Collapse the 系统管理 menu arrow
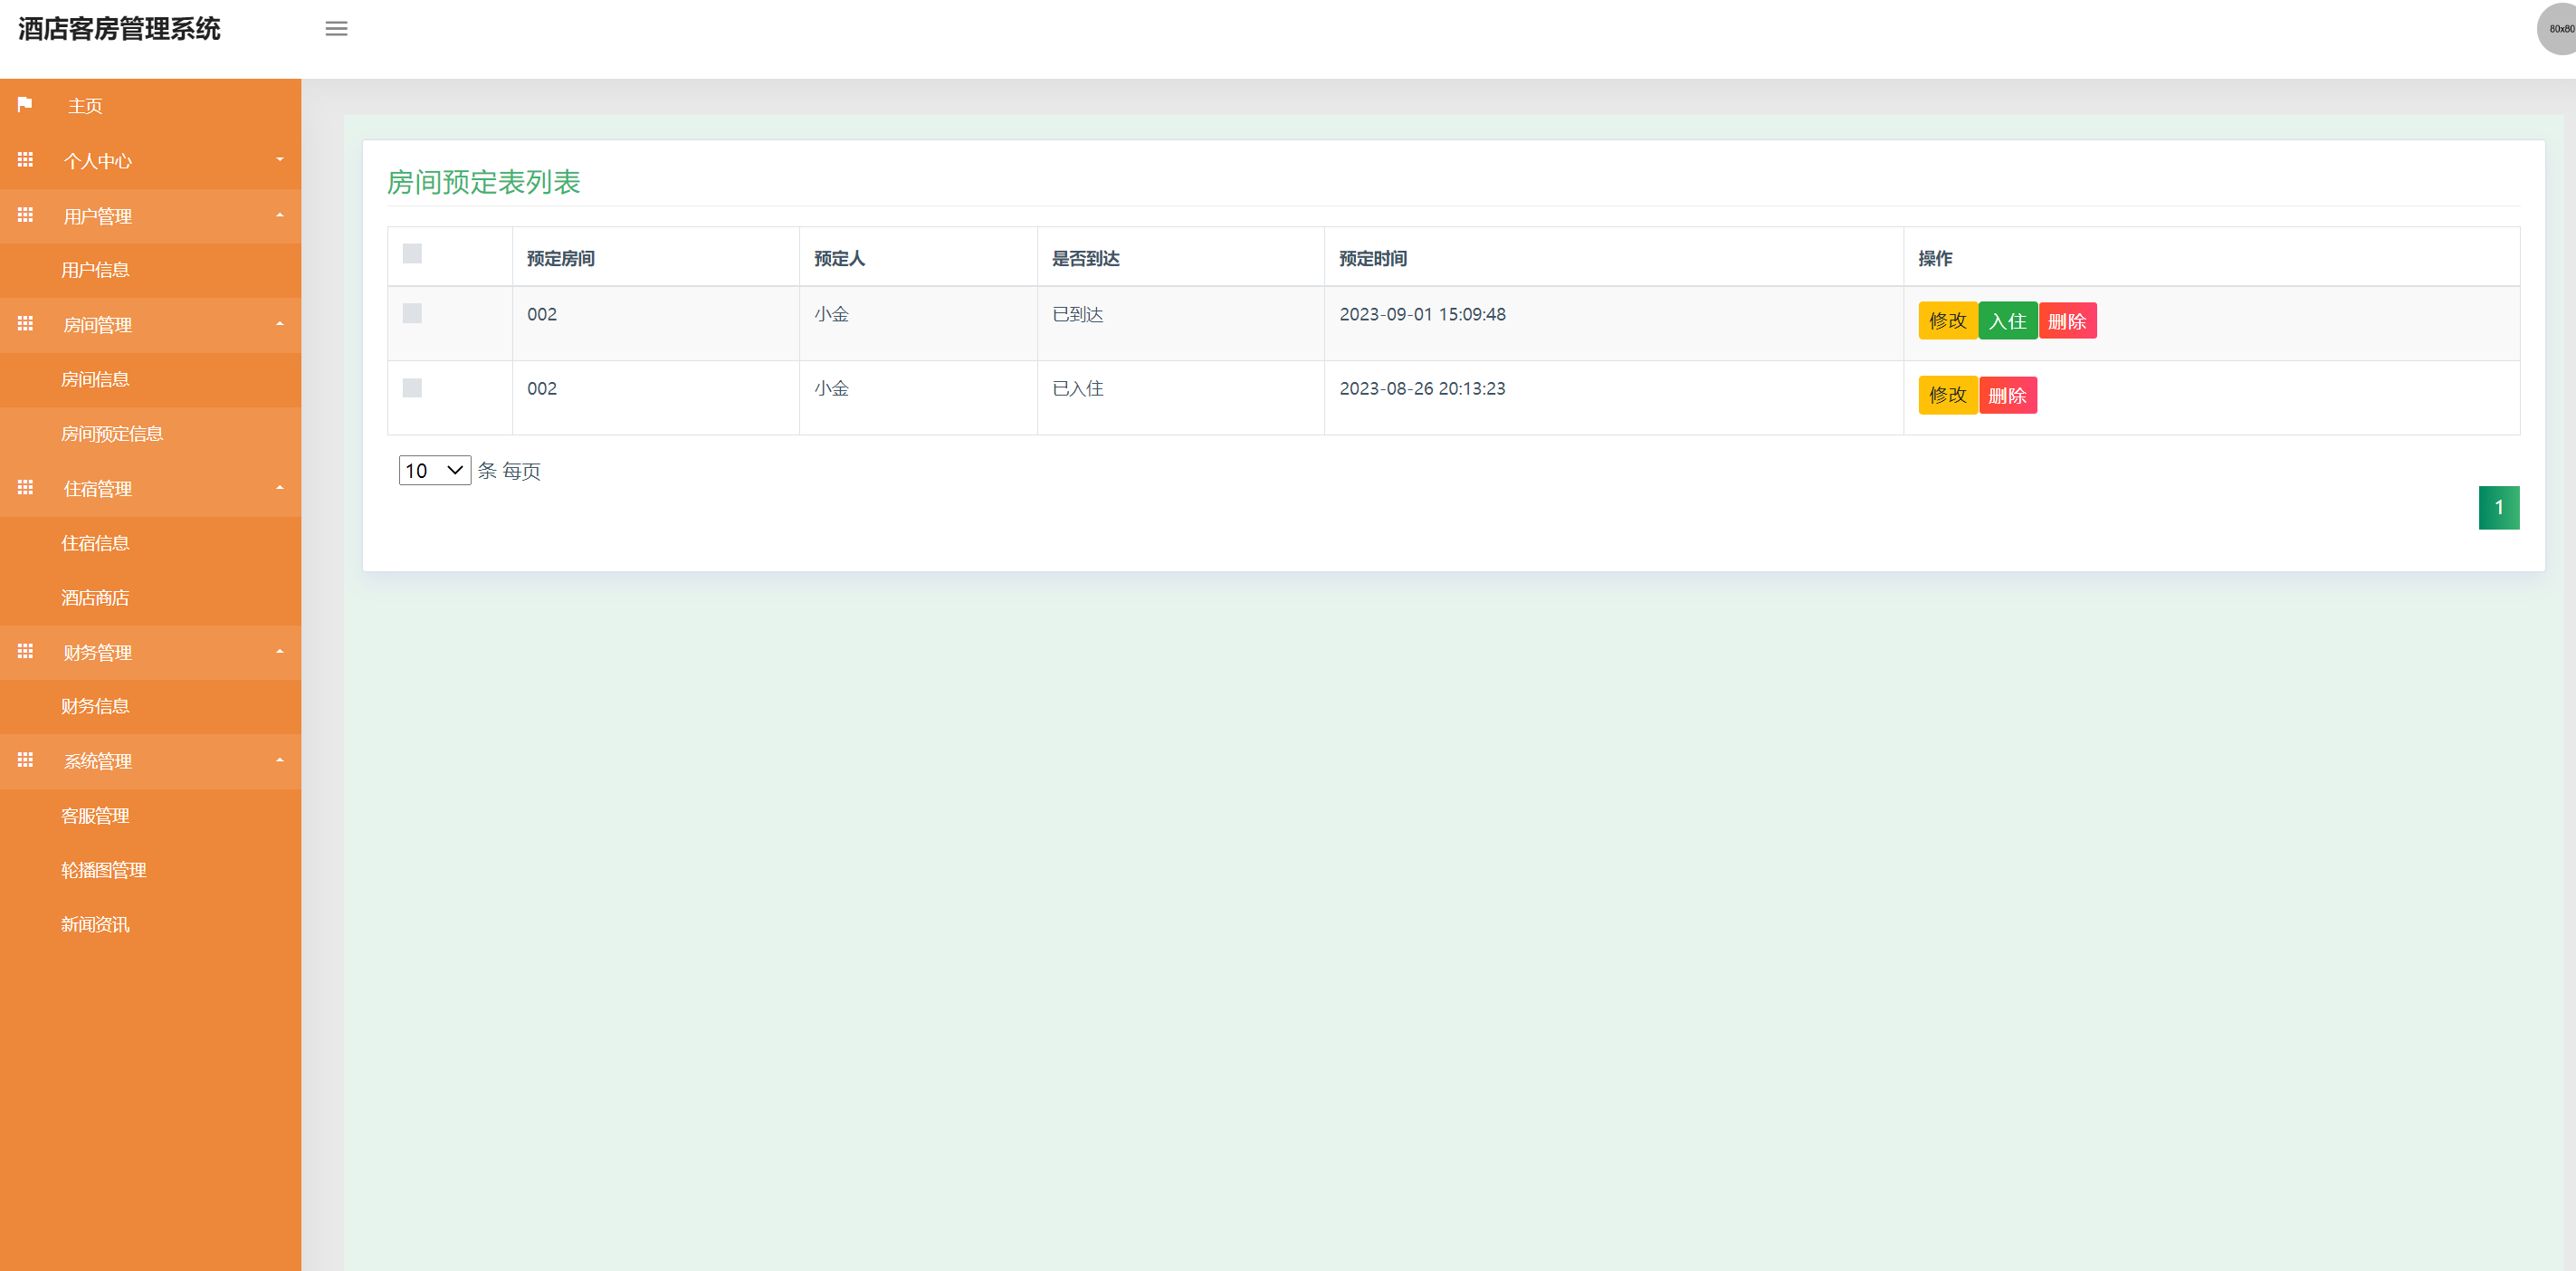2576x1271 pixels. click(280, 761)
